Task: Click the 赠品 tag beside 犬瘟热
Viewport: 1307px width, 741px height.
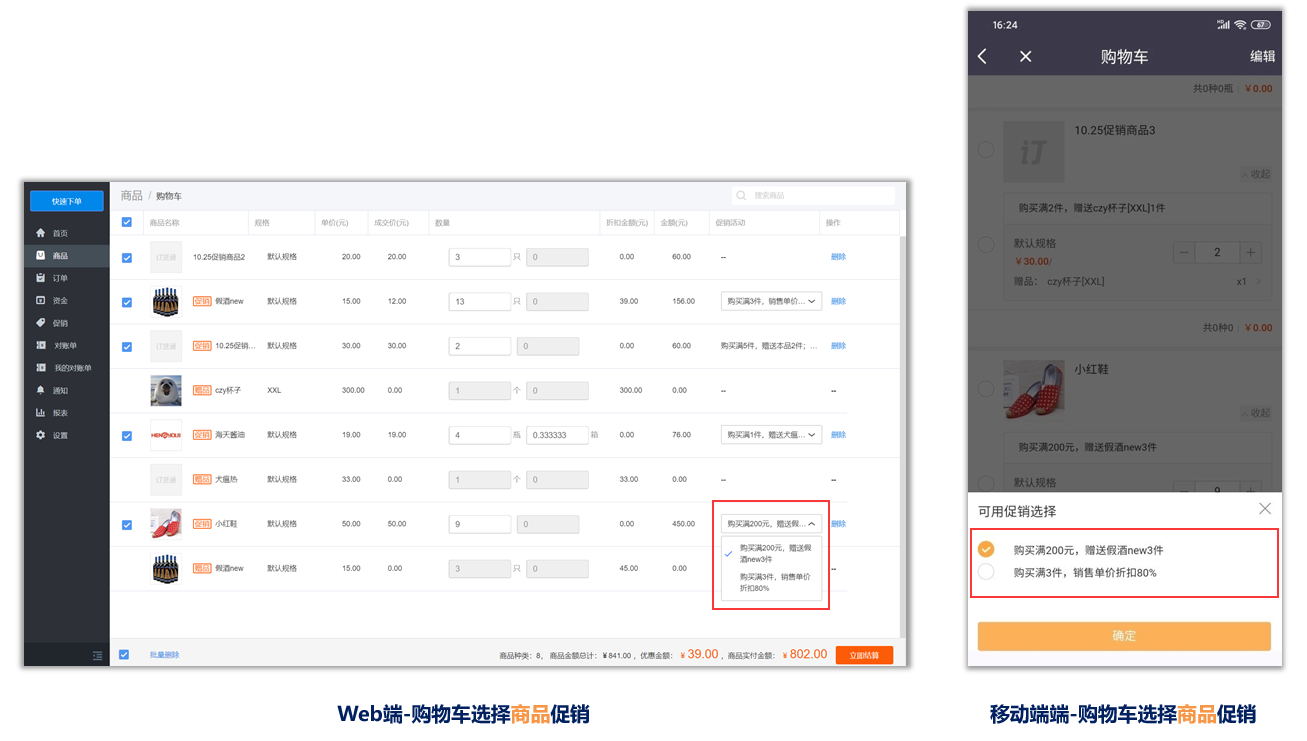Action: [x=202, y=479]
